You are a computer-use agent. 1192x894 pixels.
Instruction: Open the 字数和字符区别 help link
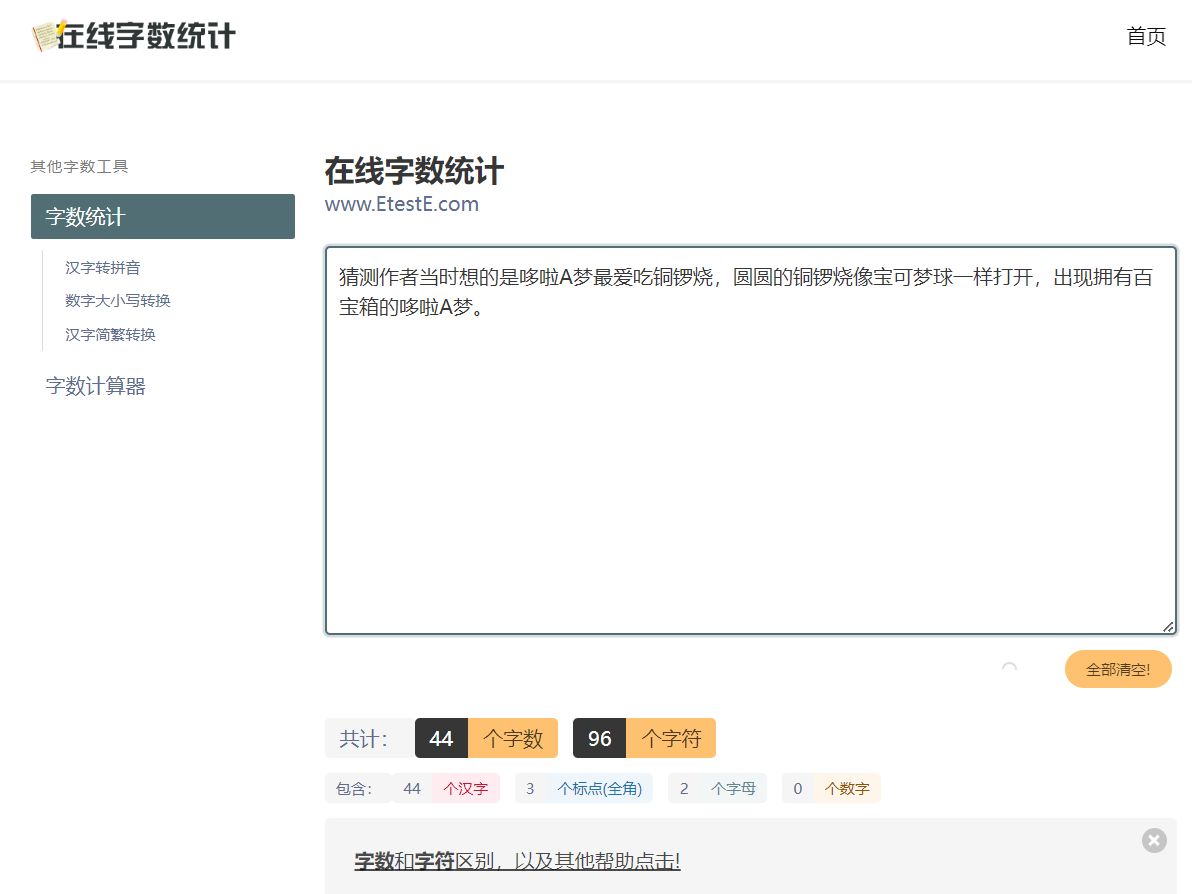coord(517,861)
